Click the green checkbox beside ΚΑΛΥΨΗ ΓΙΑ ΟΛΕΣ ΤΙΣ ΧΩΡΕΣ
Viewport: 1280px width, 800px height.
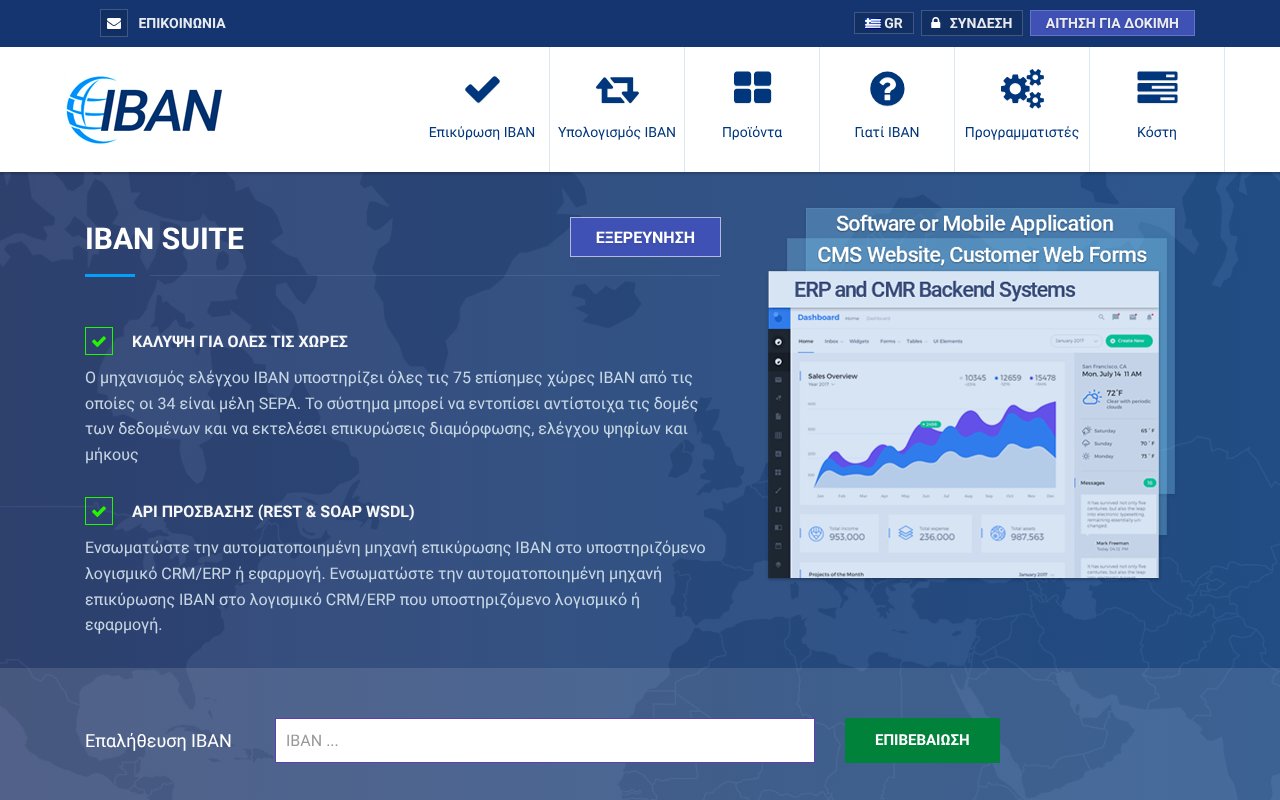tap(99, 341)
